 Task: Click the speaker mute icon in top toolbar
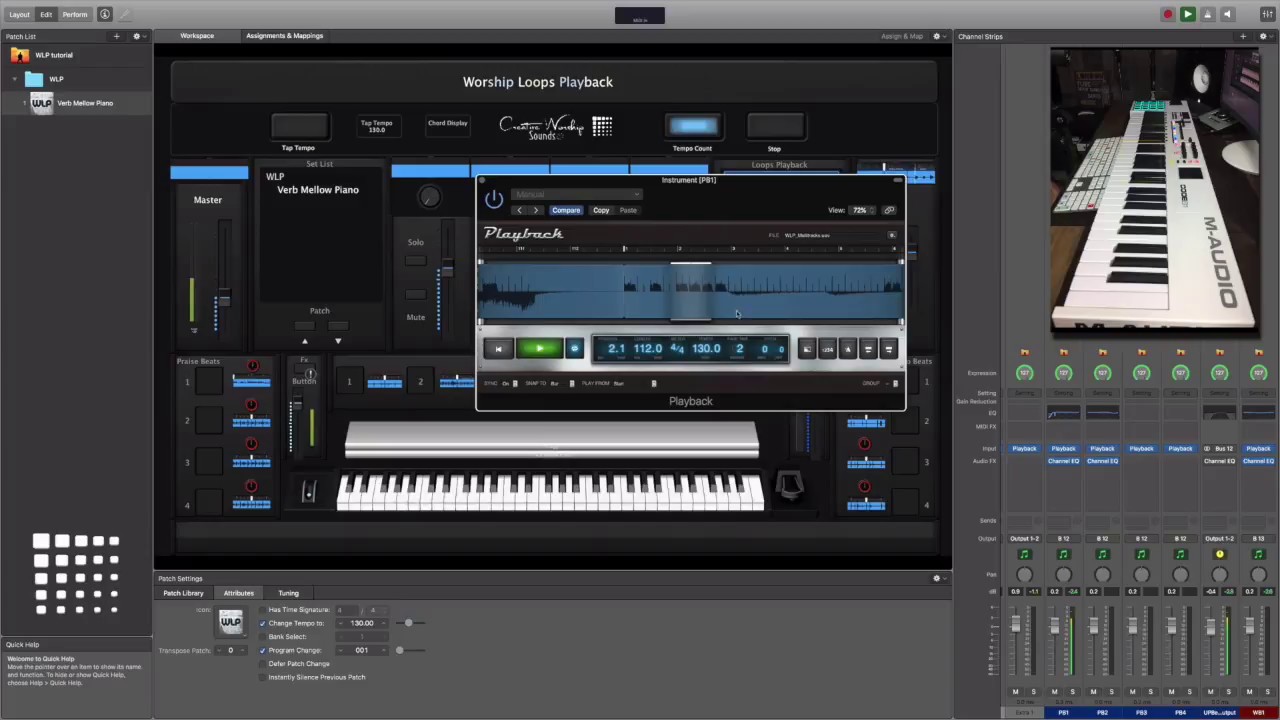pos(1227,14)
